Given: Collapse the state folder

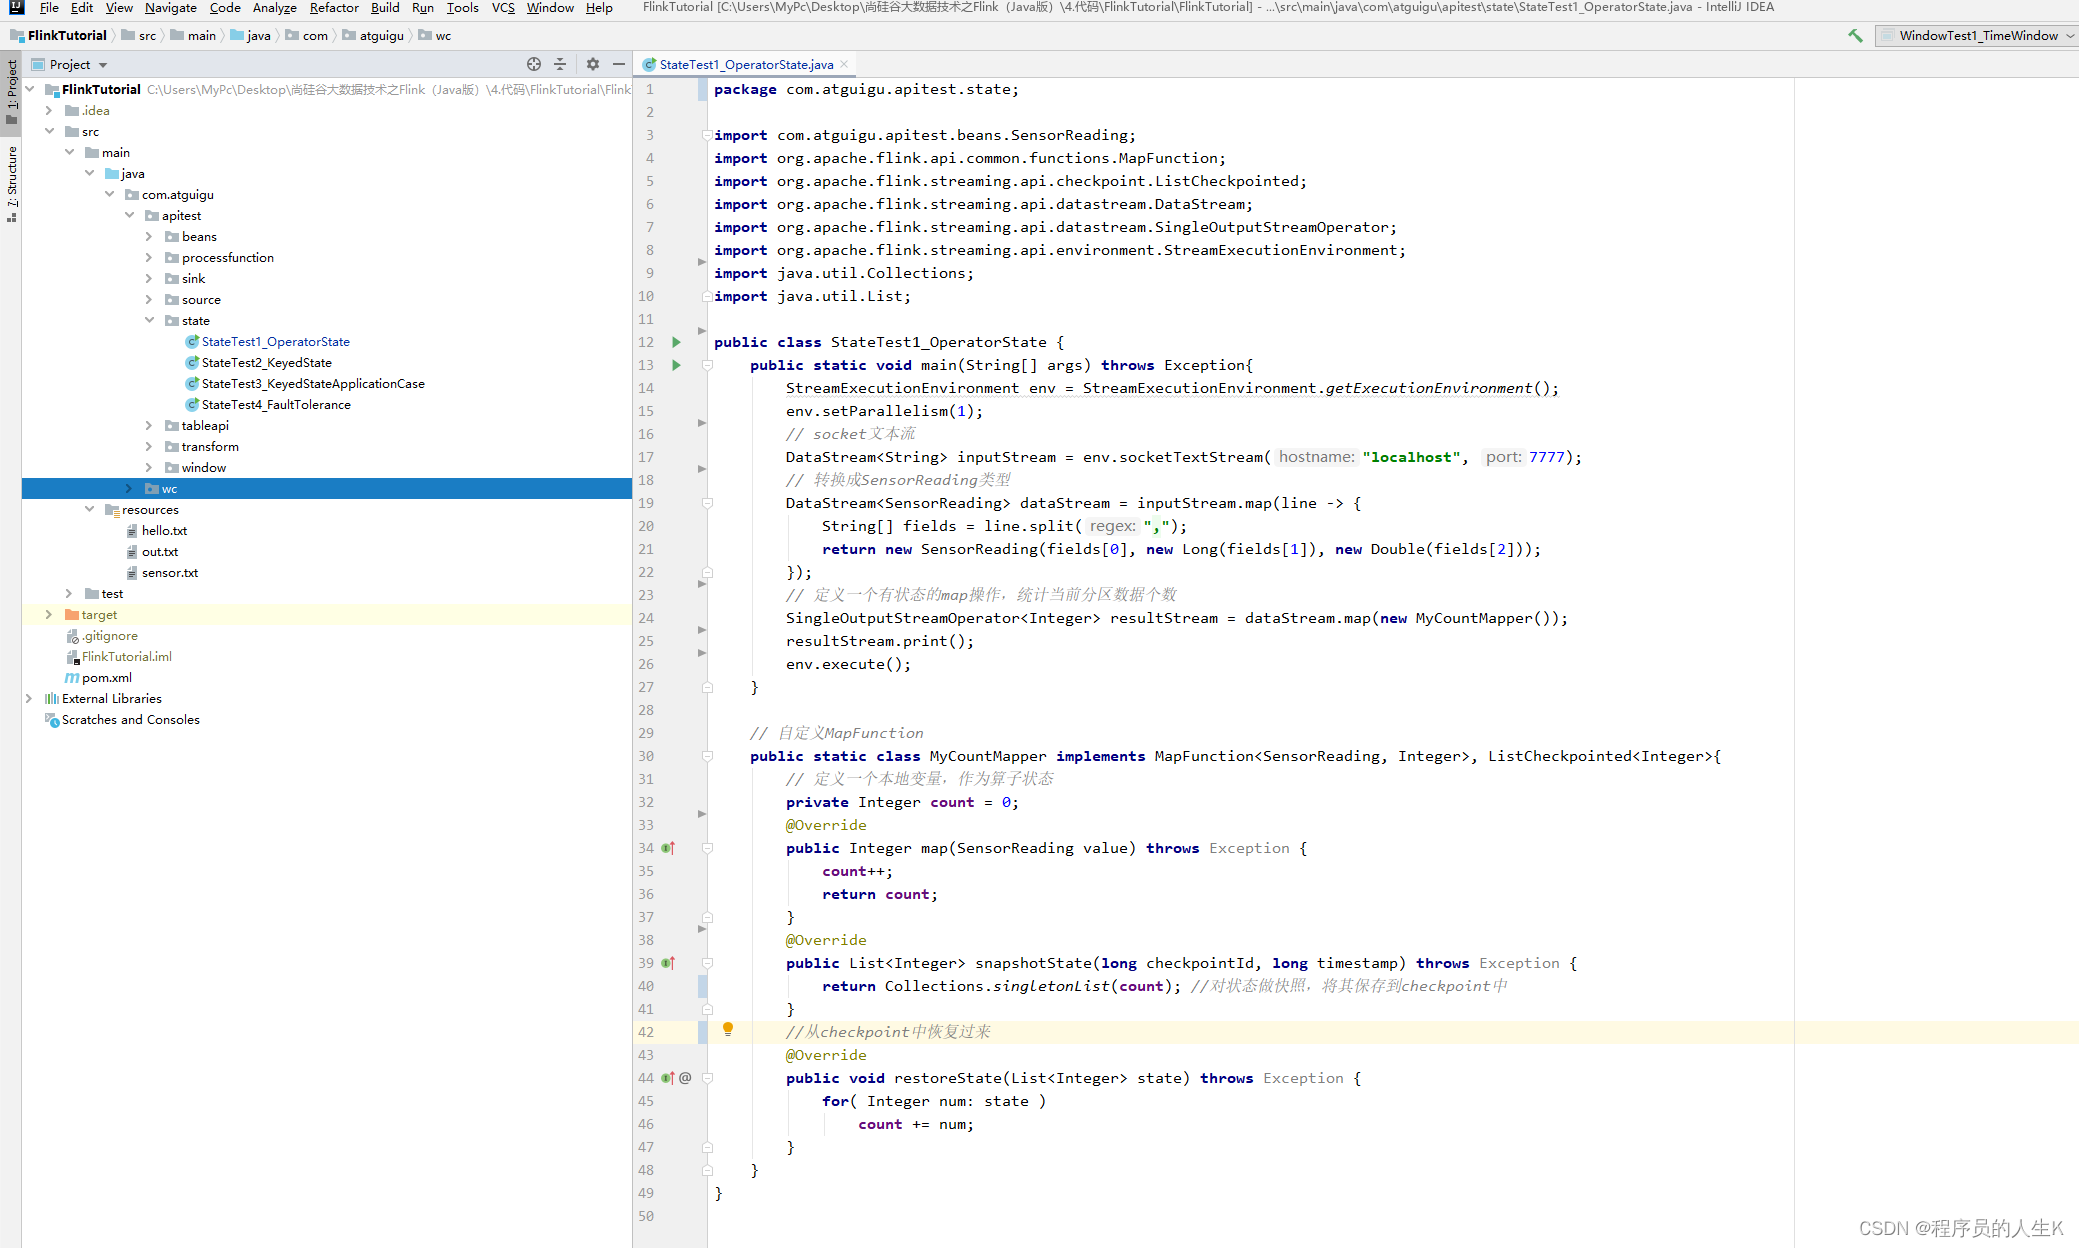Looking at the screenshot, I should click(x=149, y=321).
